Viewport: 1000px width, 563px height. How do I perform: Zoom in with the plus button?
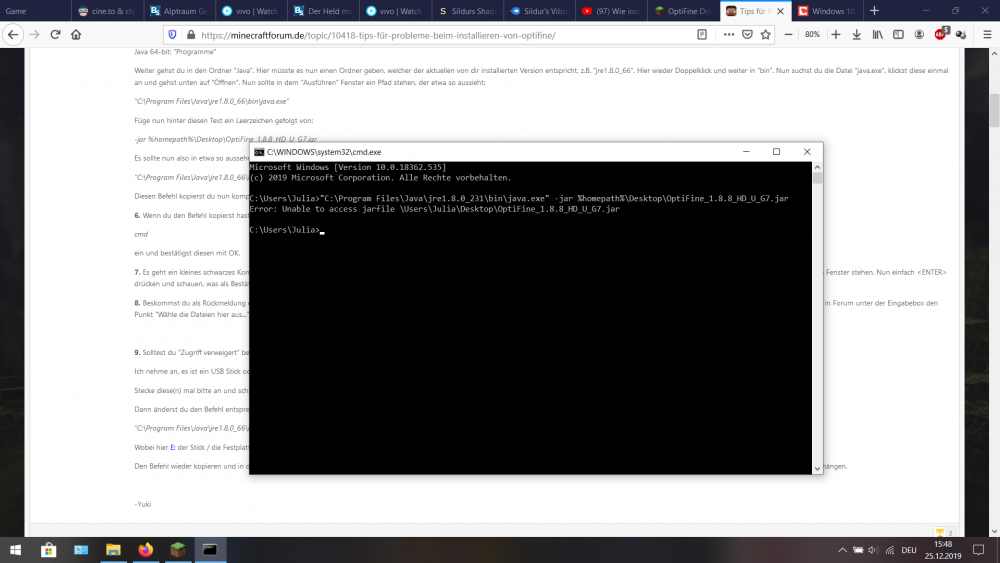835,34
